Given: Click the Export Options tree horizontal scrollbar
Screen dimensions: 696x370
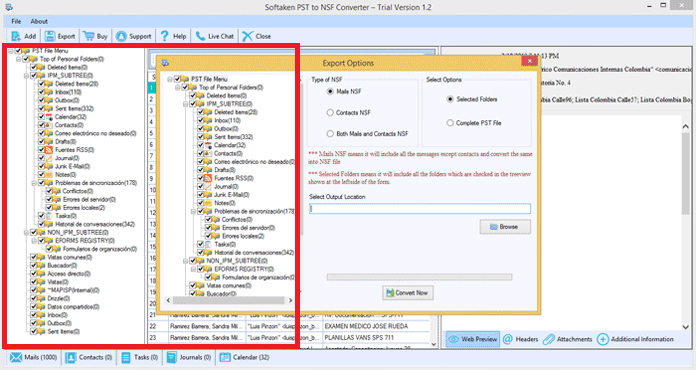Looking at the screenshot, I should click(229, 300).
